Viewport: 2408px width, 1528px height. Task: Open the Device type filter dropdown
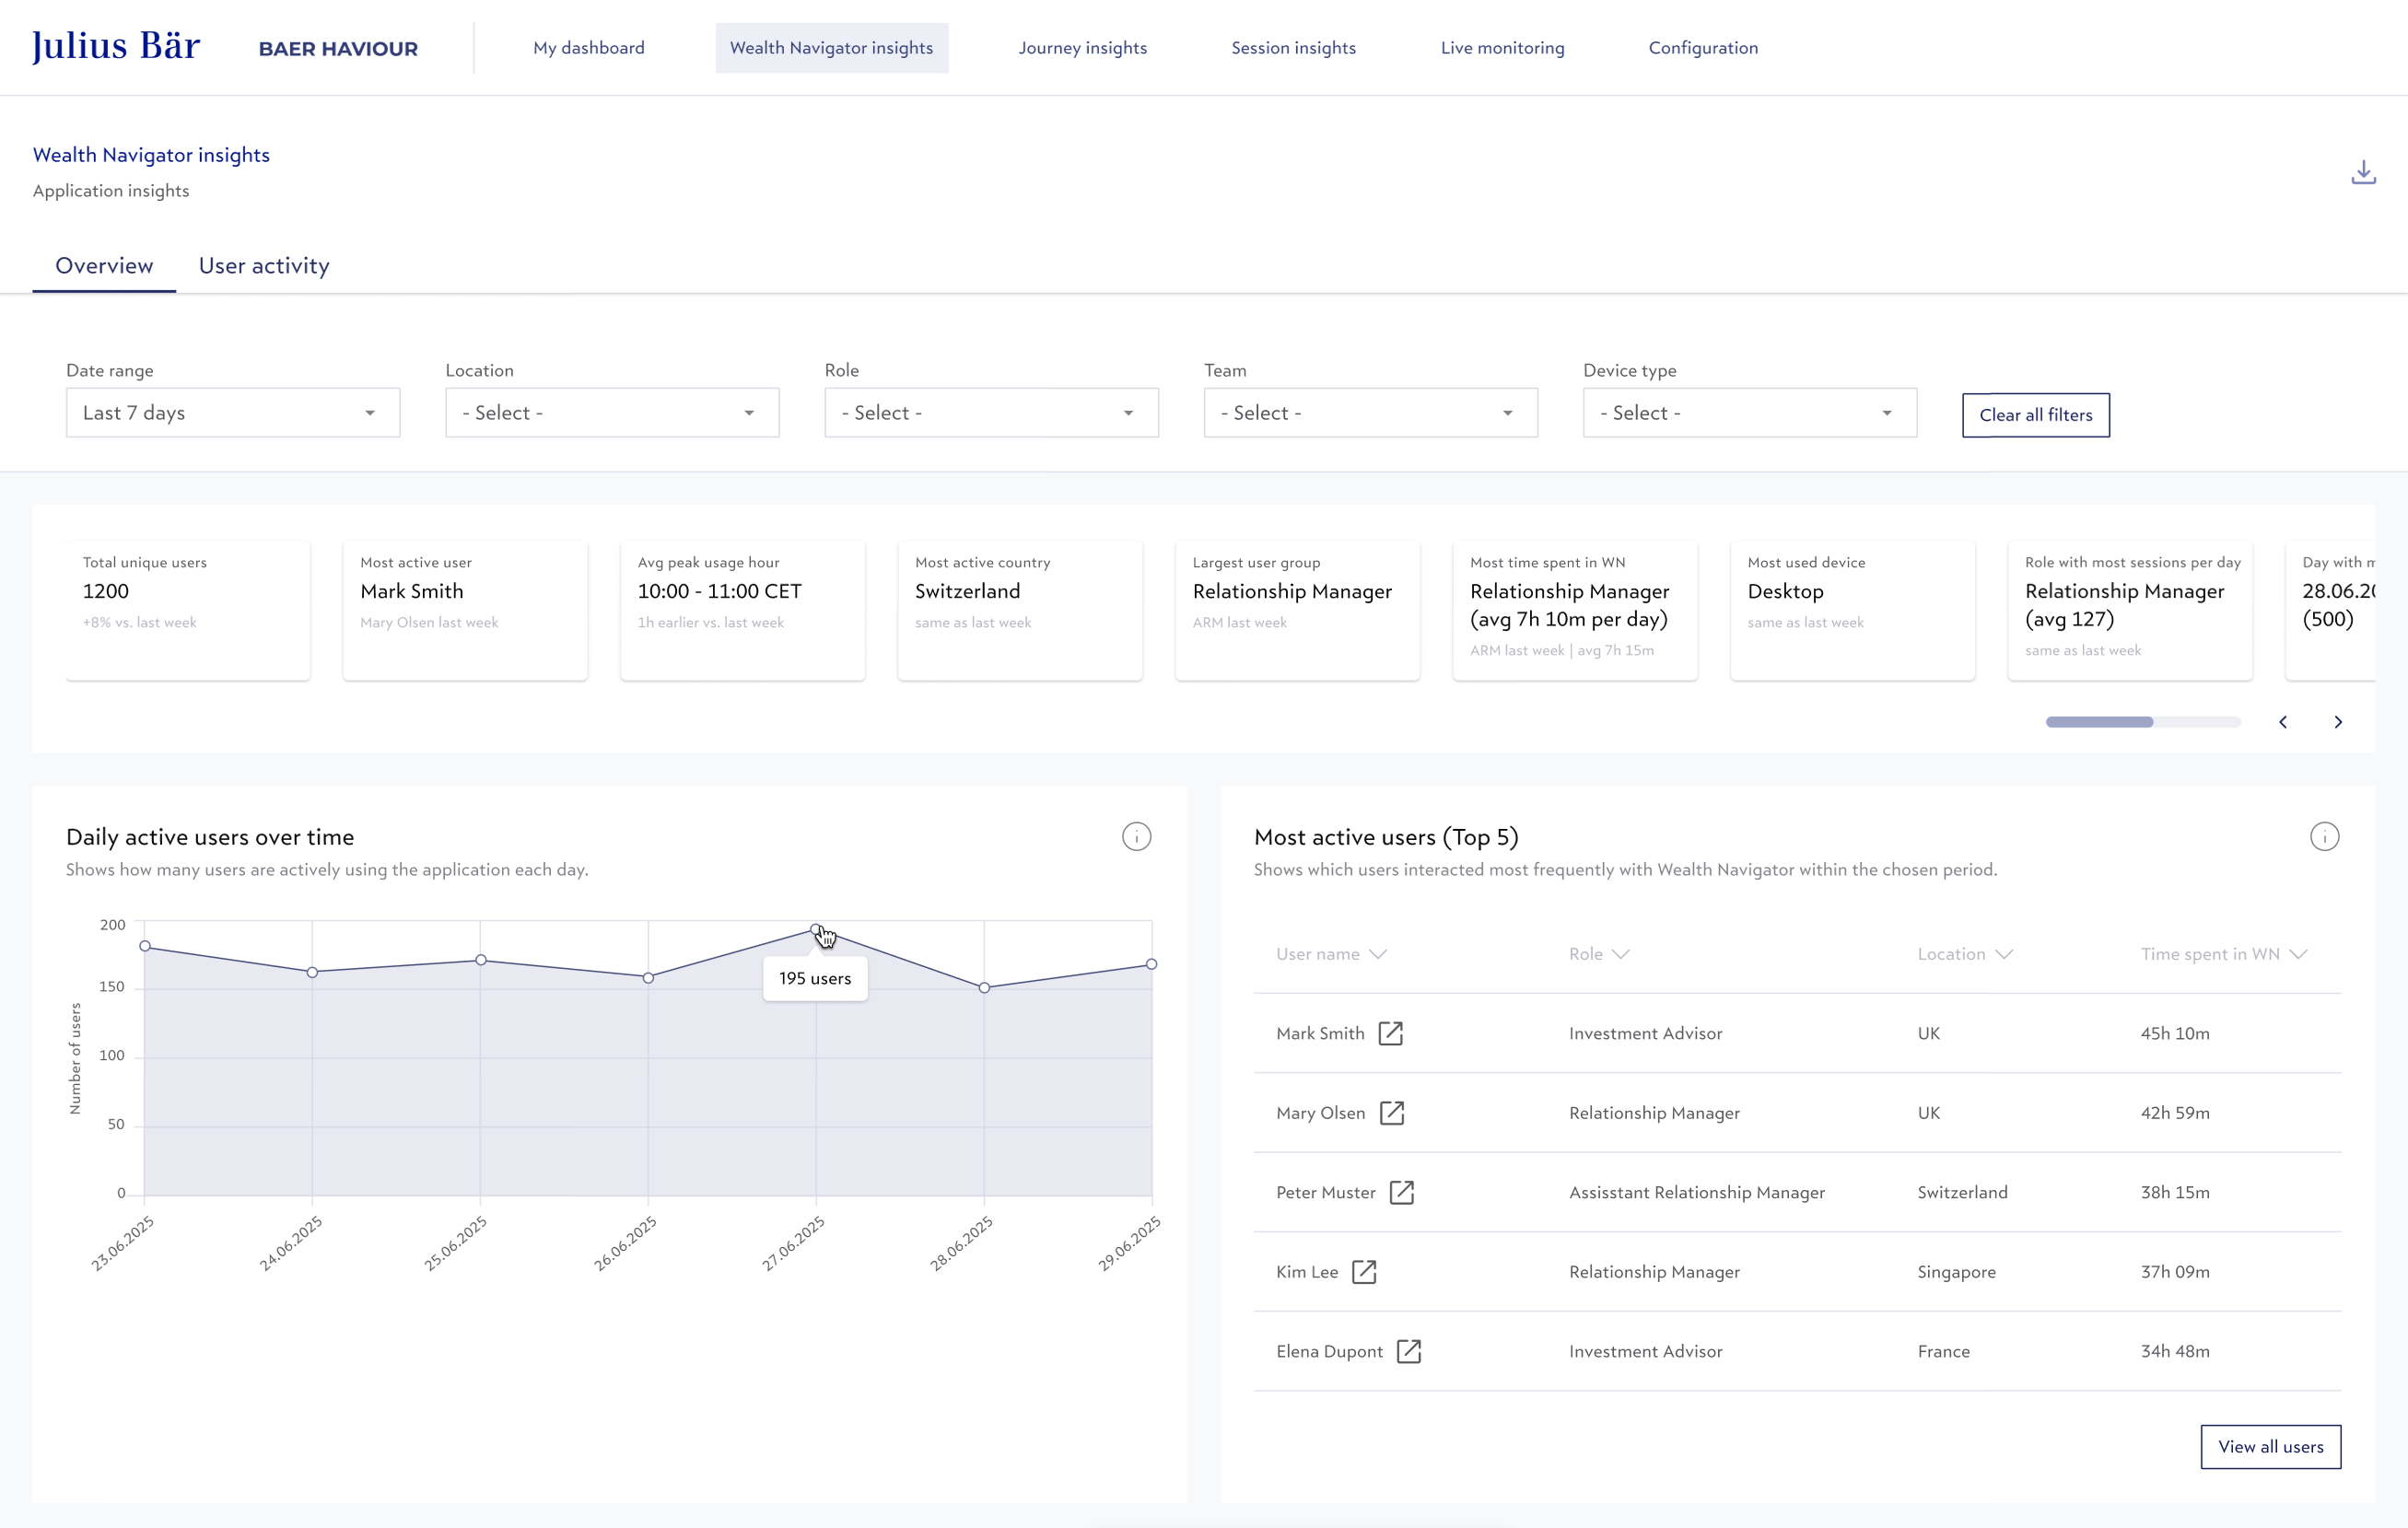click(1750, 413)
